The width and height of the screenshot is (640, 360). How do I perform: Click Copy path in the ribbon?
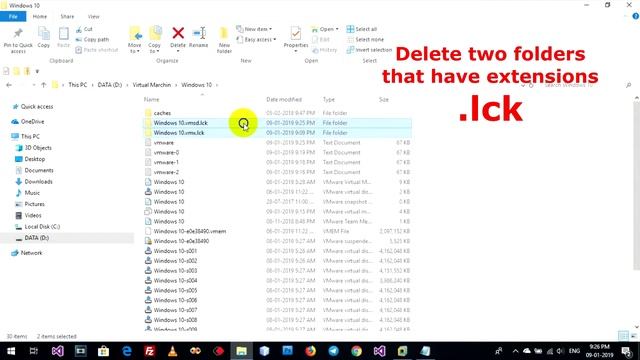point(92,40)
